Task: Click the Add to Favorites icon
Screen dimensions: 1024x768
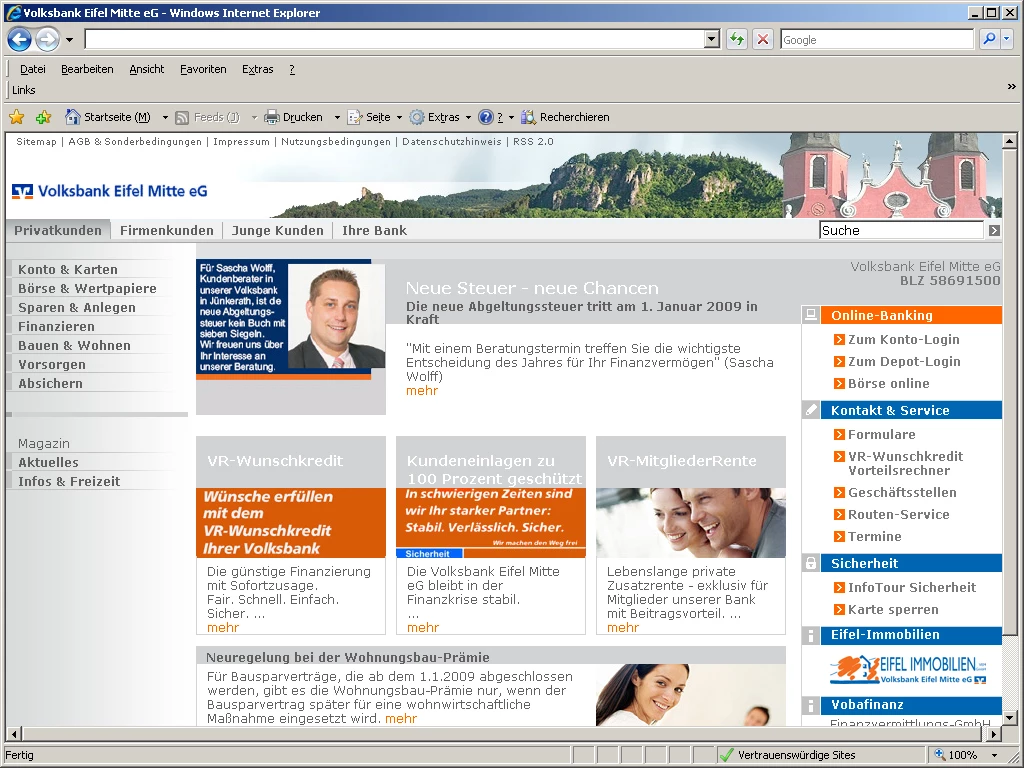Action: point(43,117)
